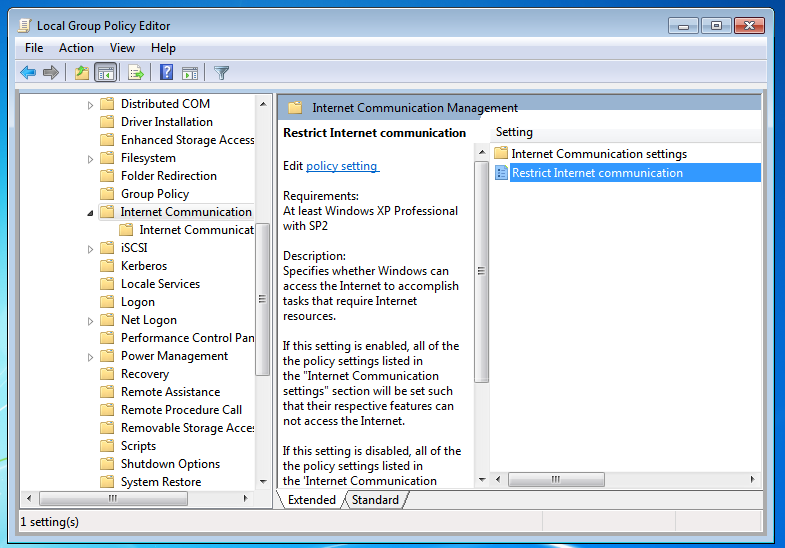Select Remote Assistance in the tree
Viewport: 785px width, 548px height.
(x=170, y=392)
